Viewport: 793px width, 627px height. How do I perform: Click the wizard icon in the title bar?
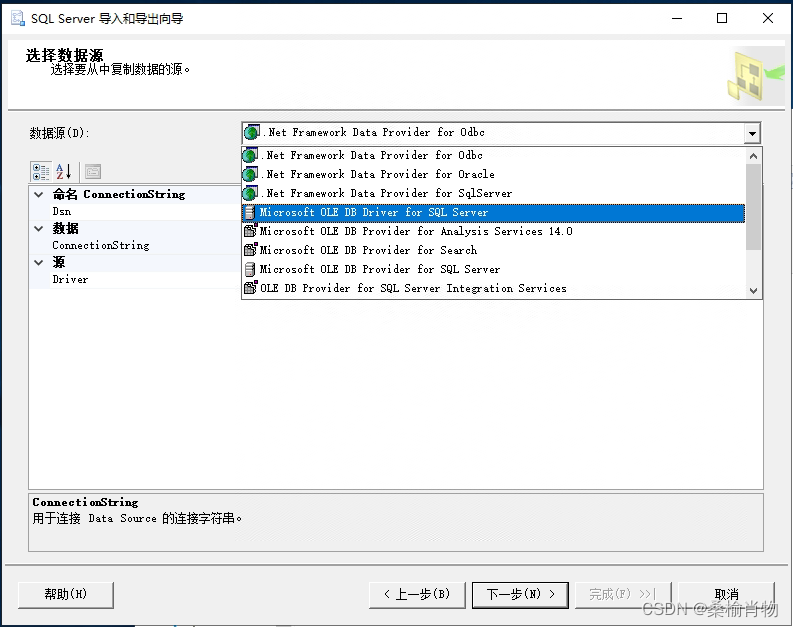pos(18,18)
